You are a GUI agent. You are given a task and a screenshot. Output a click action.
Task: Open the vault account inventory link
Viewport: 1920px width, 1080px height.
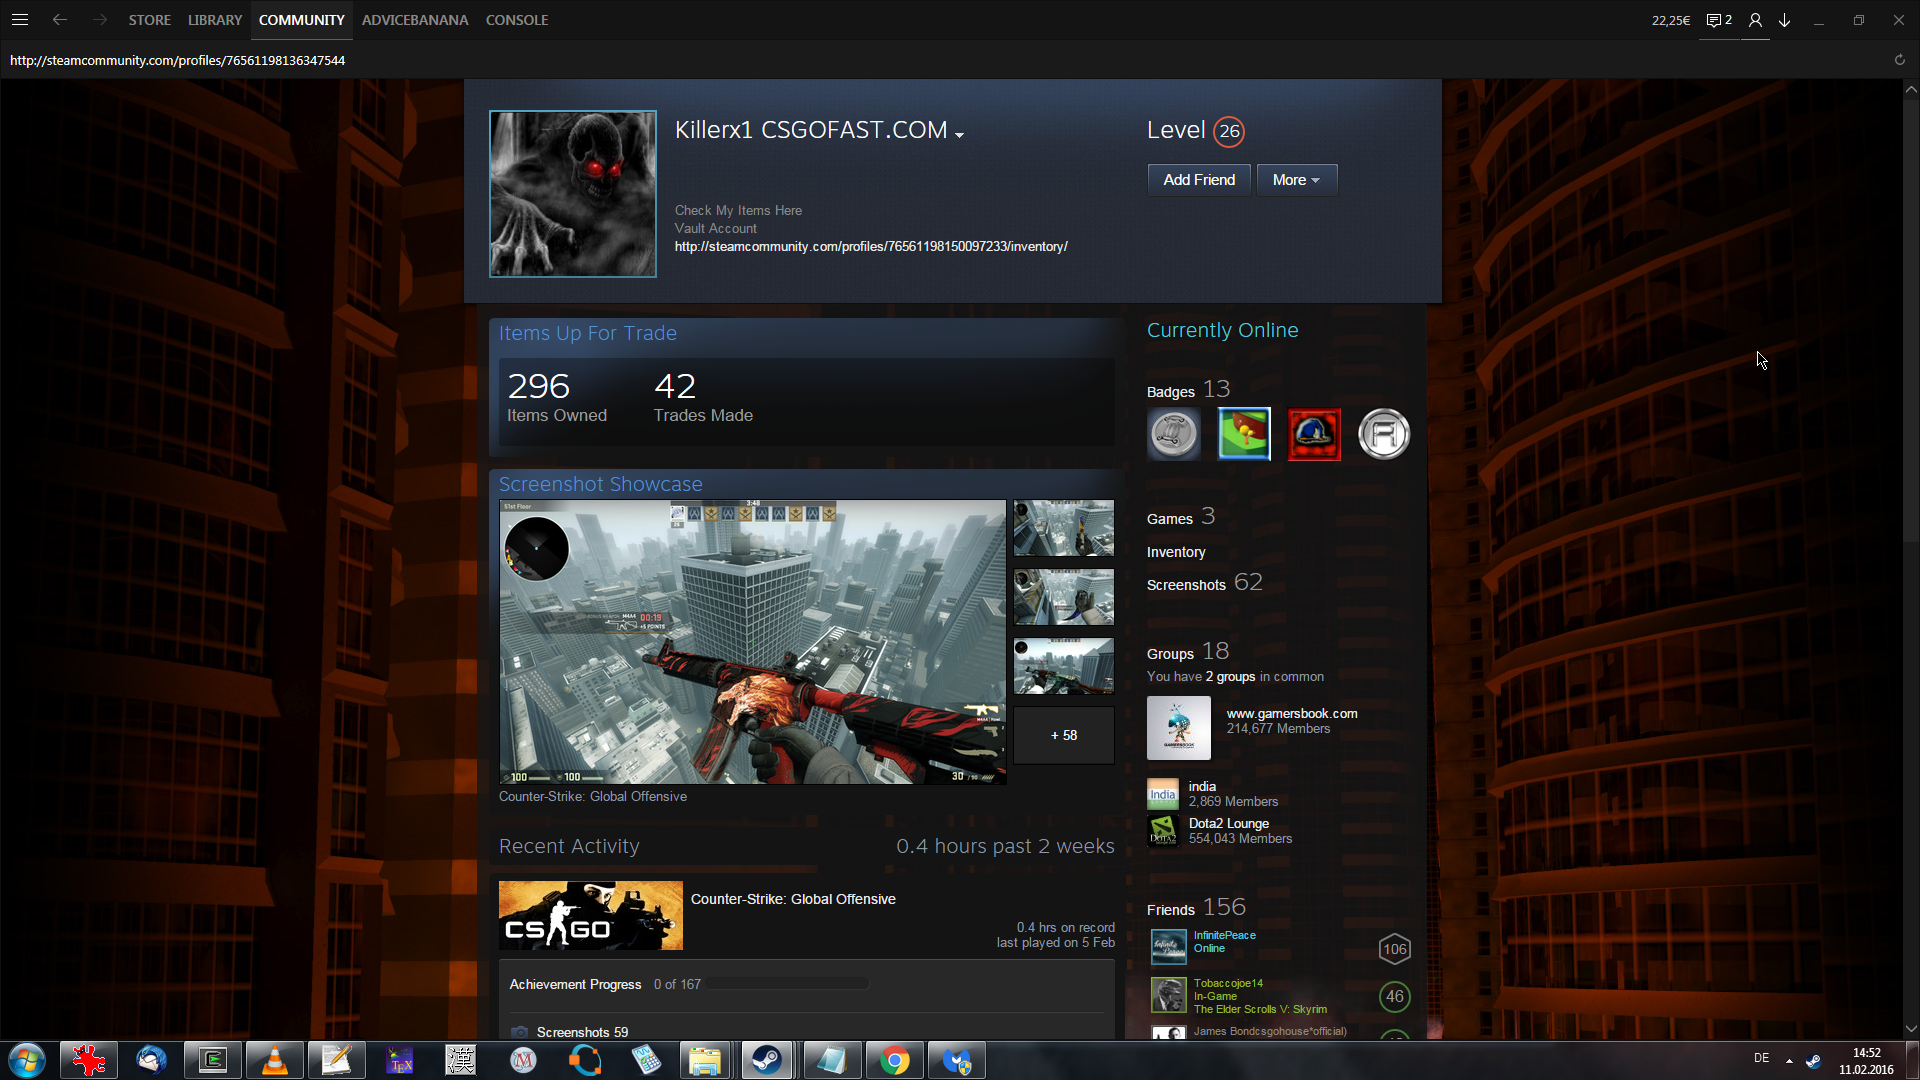point(871,247)
